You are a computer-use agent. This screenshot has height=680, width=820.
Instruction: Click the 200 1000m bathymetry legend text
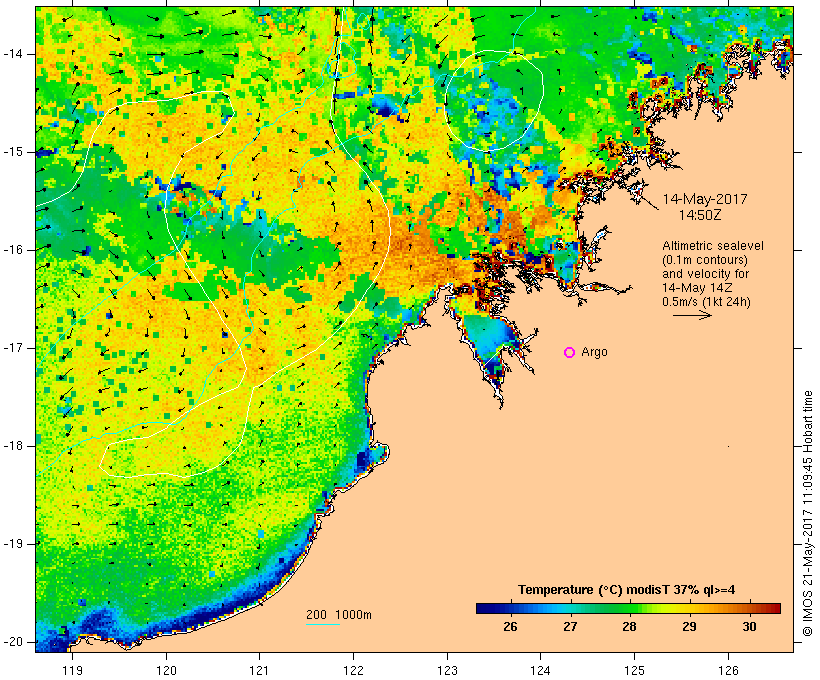coord(339,615)
